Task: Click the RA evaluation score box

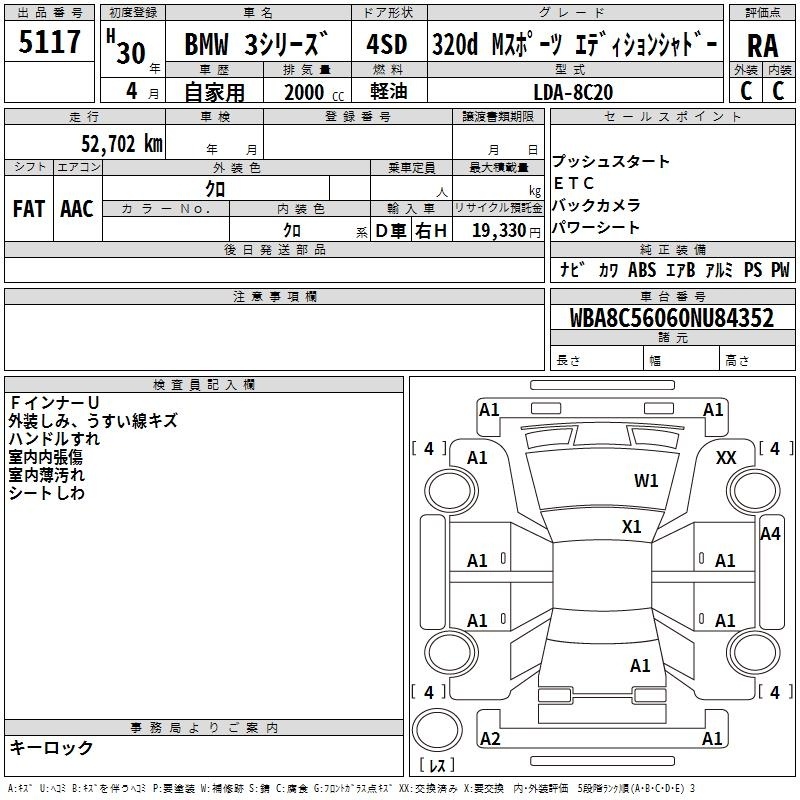Action: pos(761,44)
